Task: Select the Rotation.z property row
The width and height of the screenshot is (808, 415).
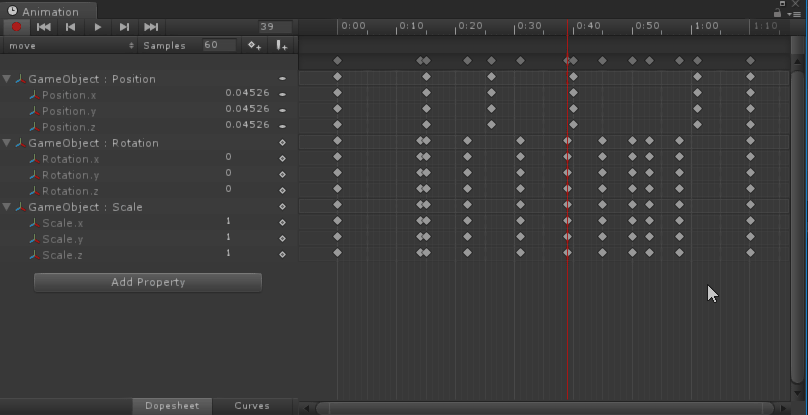Action: tap(149, 191)
